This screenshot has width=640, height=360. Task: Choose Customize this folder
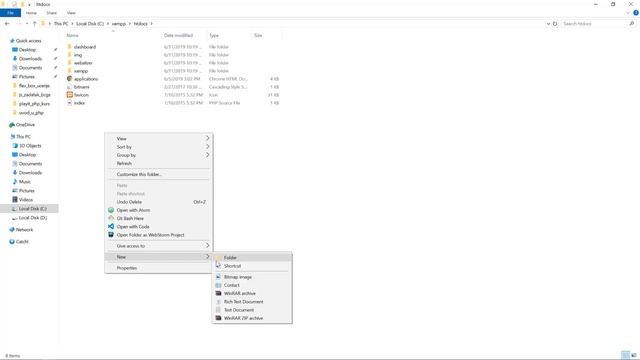[x=159, y=174]
